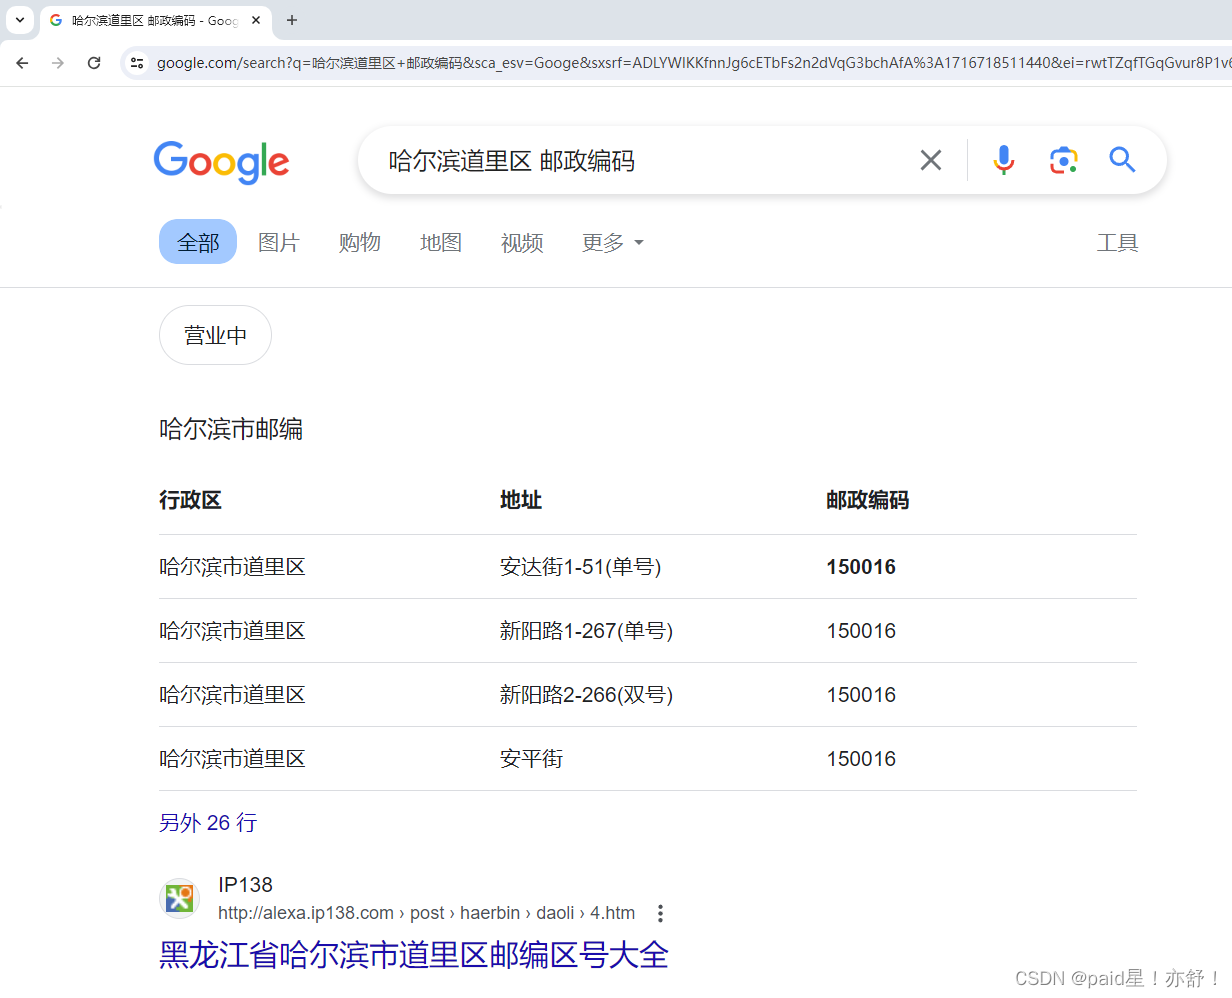Reload the page
Viewport: 1232px width, 998px height.
[x=94, y=63]
